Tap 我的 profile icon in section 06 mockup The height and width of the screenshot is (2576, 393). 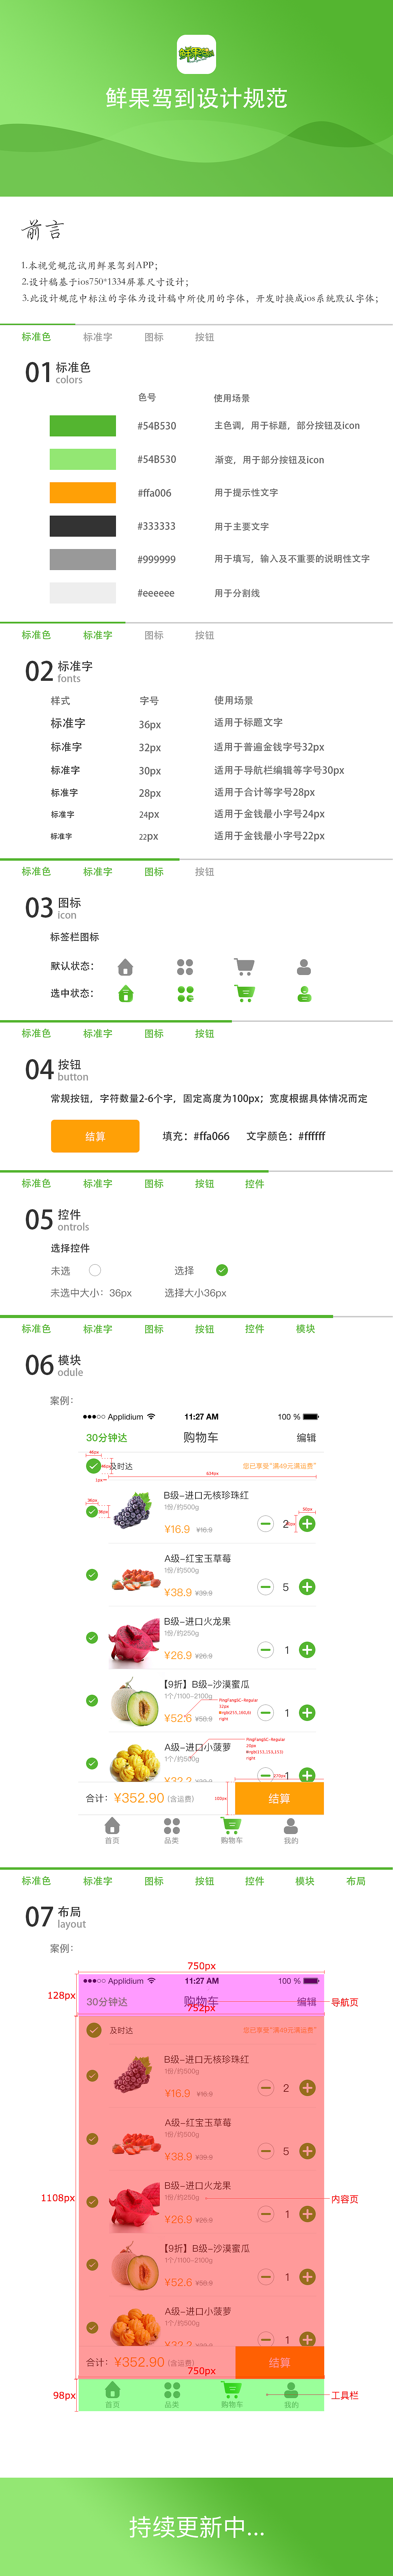pos(291,1826)
